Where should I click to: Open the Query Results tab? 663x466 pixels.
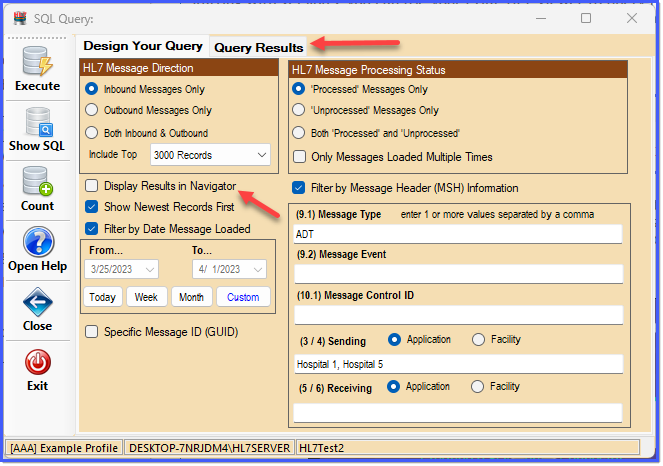tap(259, 47)
